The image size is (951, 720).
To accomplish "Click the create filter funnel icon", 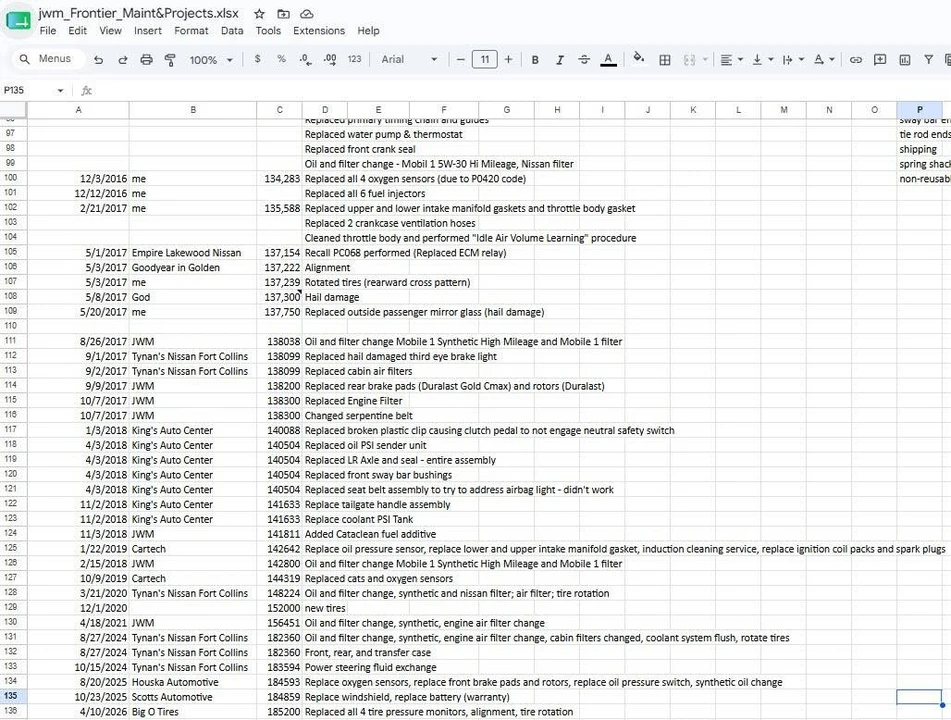I will pyautogui.click(x=929, y=59).
